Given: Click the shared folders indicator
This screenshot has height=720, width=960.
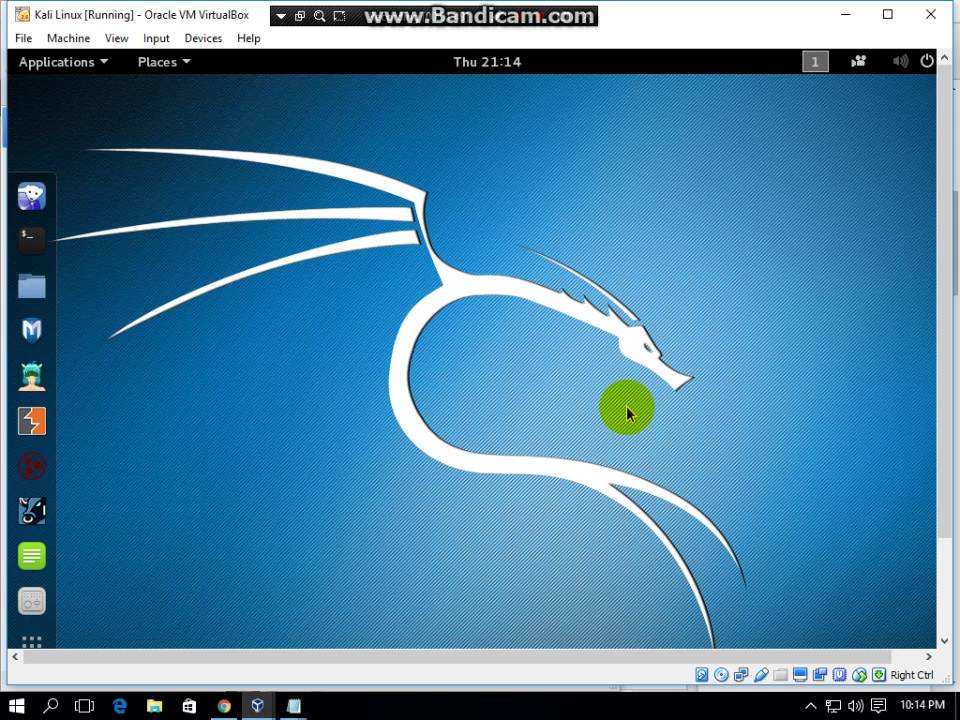Looking at the screenshot, I should coord(780,675).
